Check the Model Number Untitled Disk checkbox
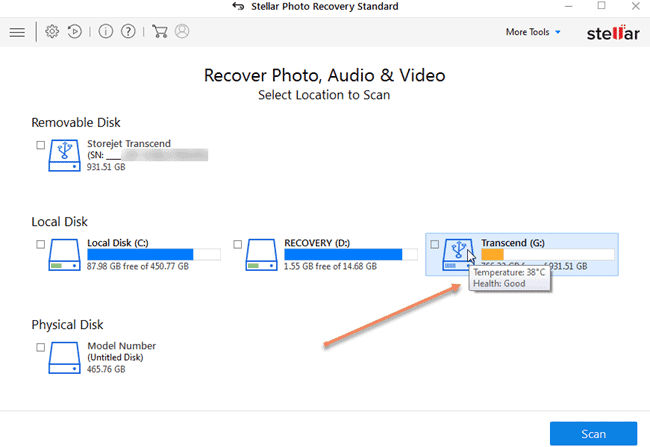The height and width of the screenshot is (447, 650). click(x=40, y=347)
